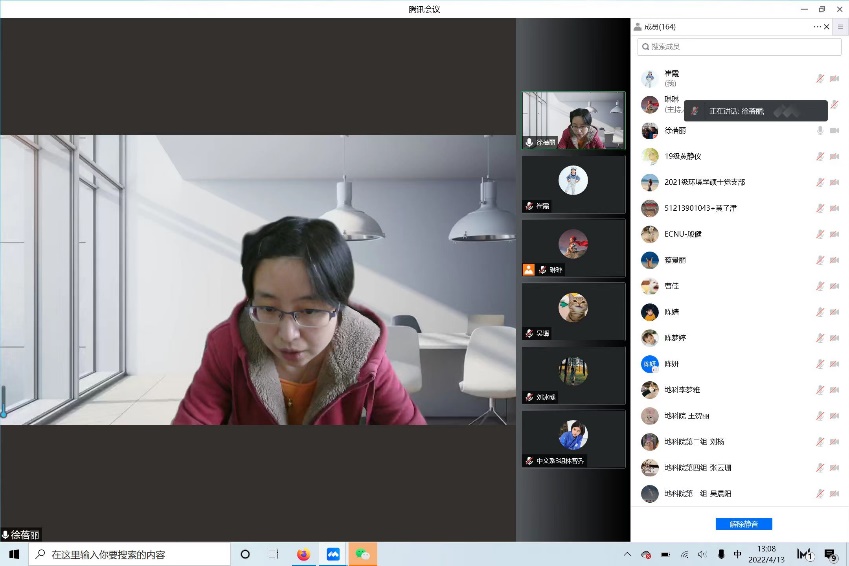The height and width of the screenshot is (566, 849).
Task: Click the Windows Start button
Action: pyautogui.click(x=14, y=554)
